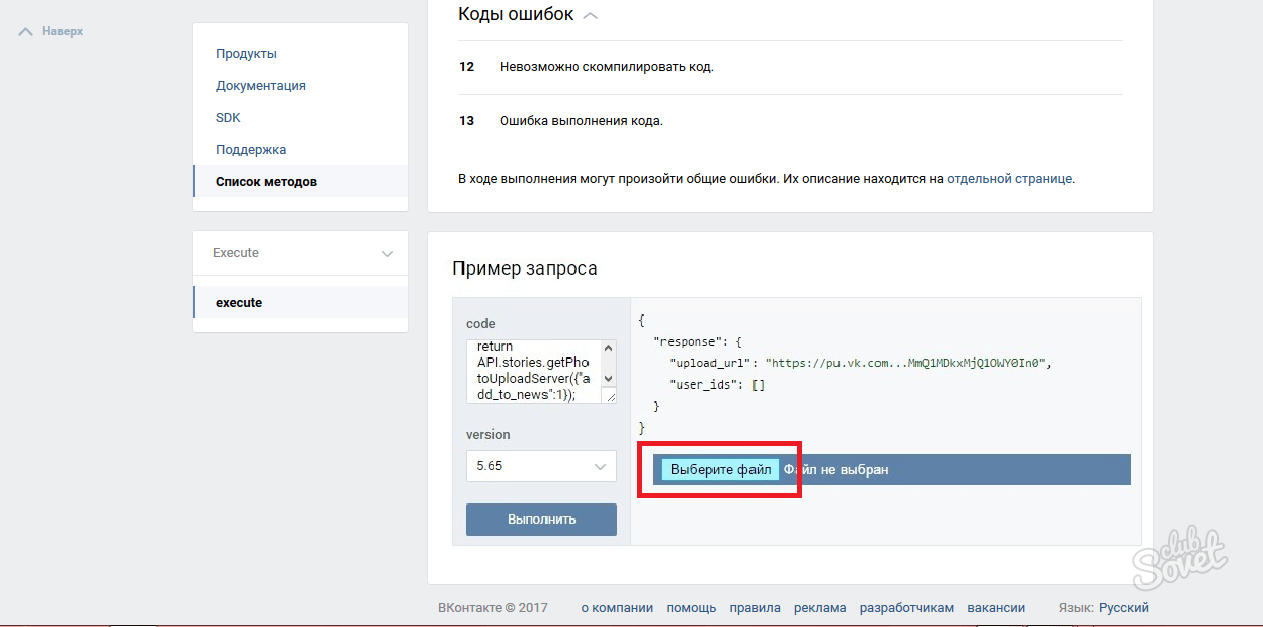Select SDK in the sidebar menu
The height and width of the screenshot is (627, 1263).
click(x=228, y=118)
